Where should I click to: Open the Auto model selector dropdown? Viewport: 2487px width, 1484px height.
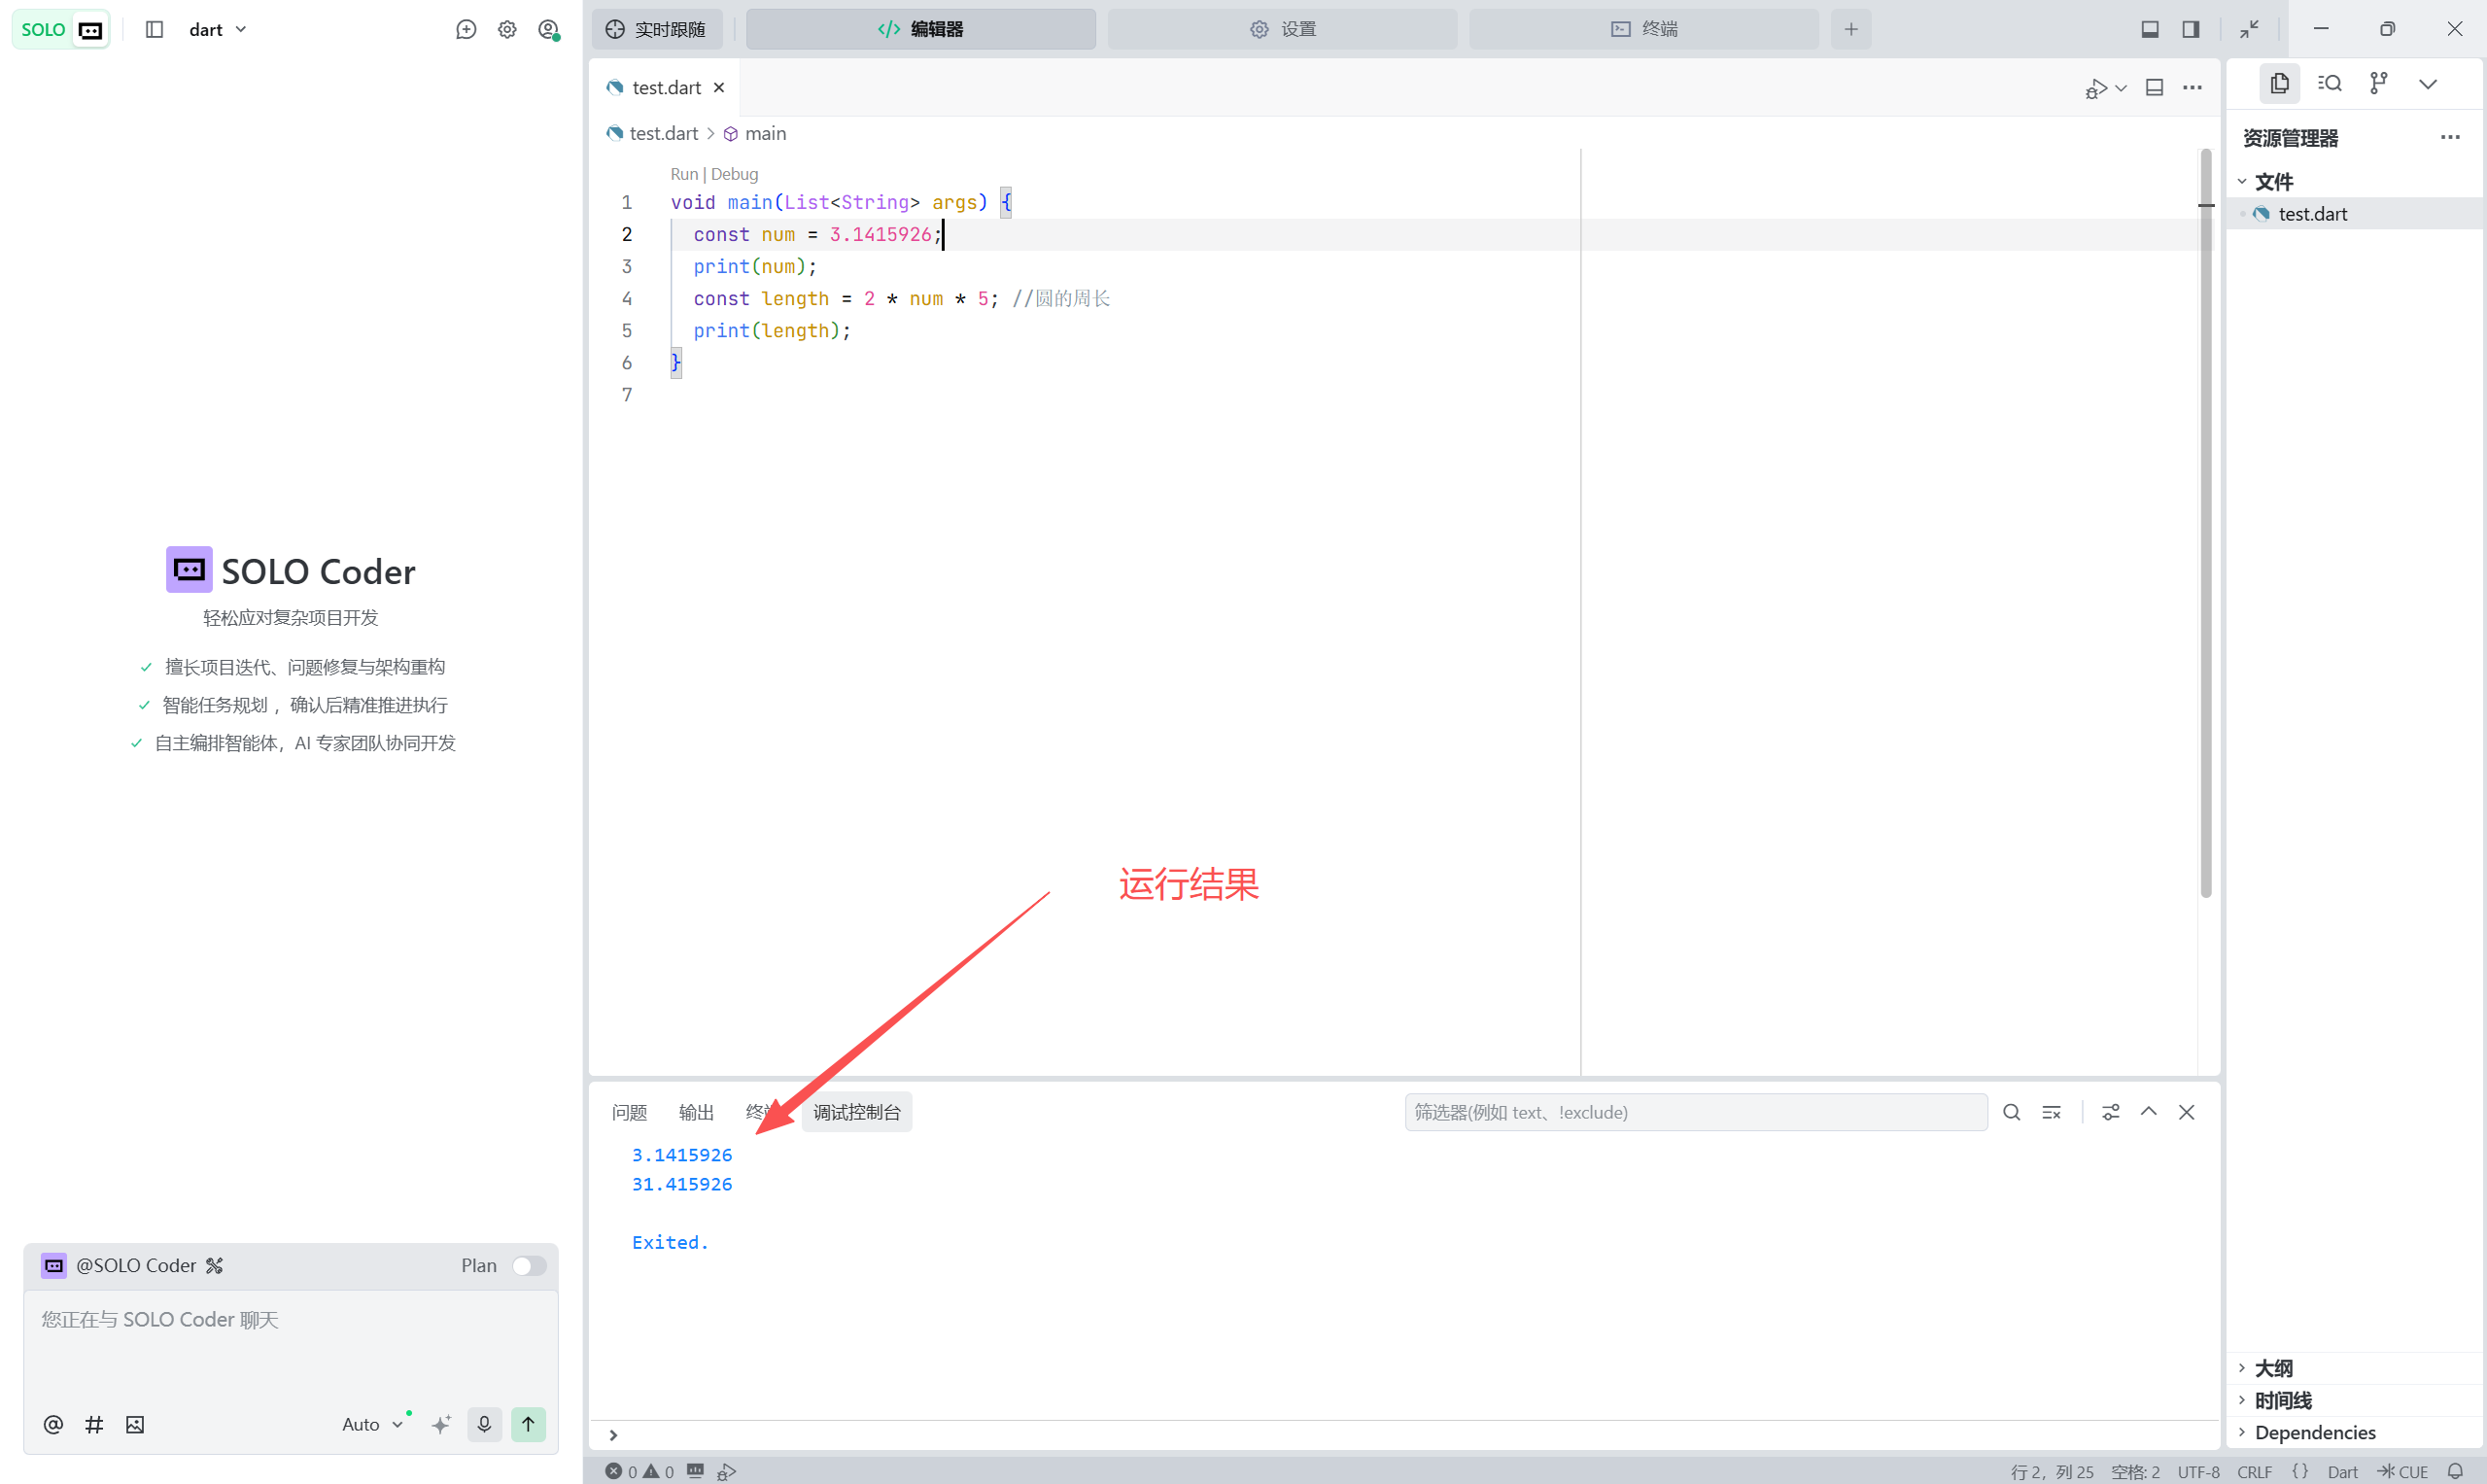pos(372,1424)
